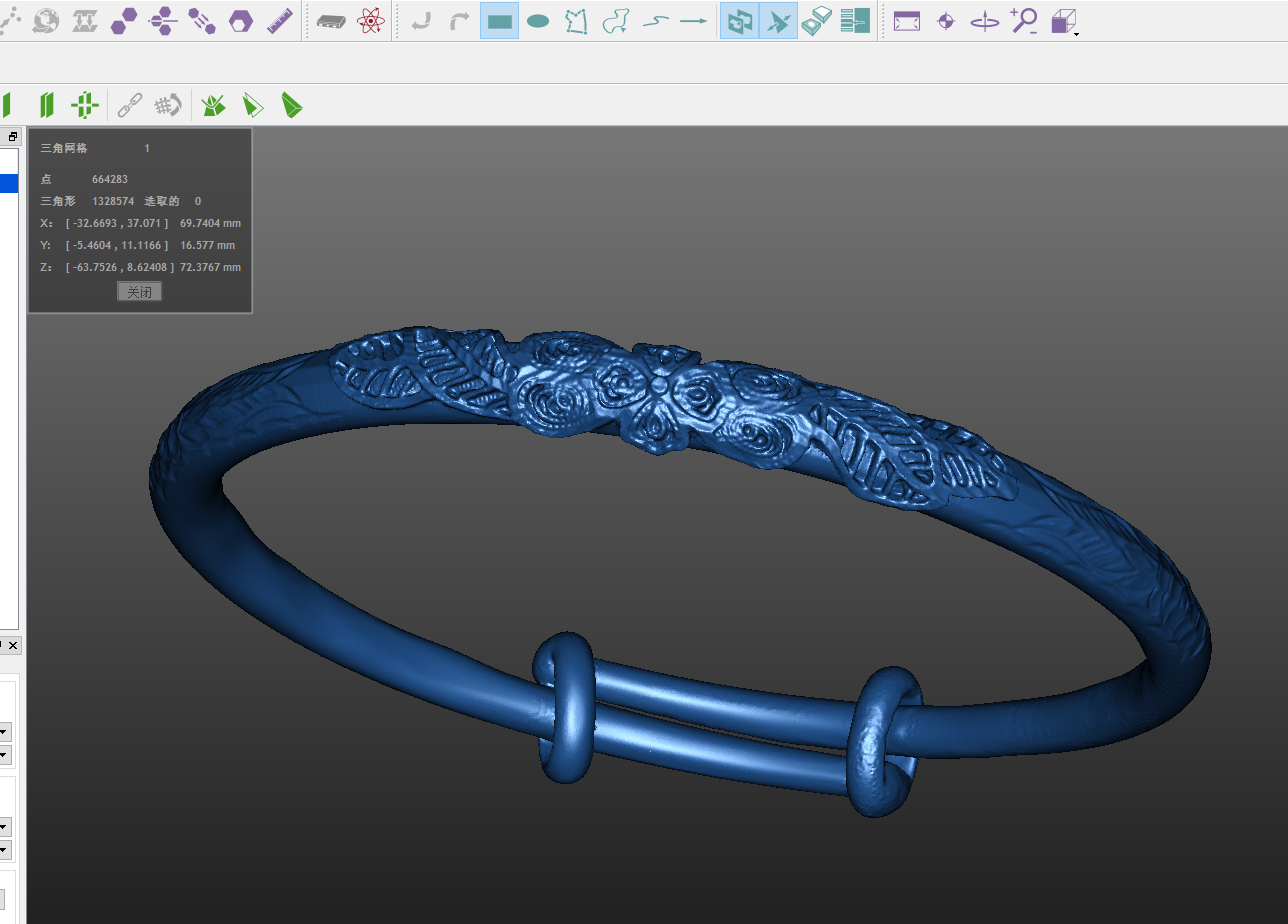
Task: Click the green cross-plane alignment icon
Action: (85, 104)
